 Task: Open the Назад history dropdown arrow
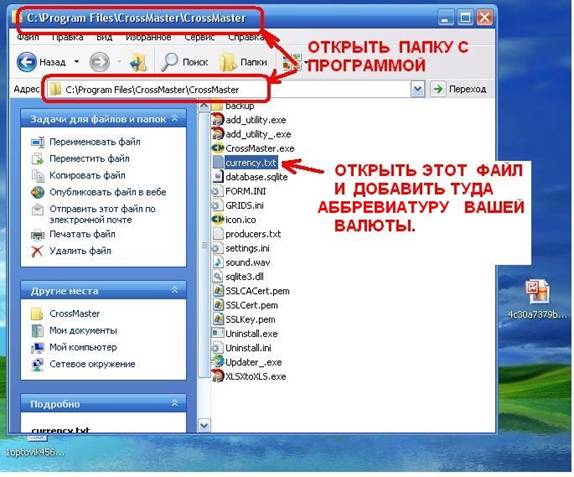click(x=77, y=62)
